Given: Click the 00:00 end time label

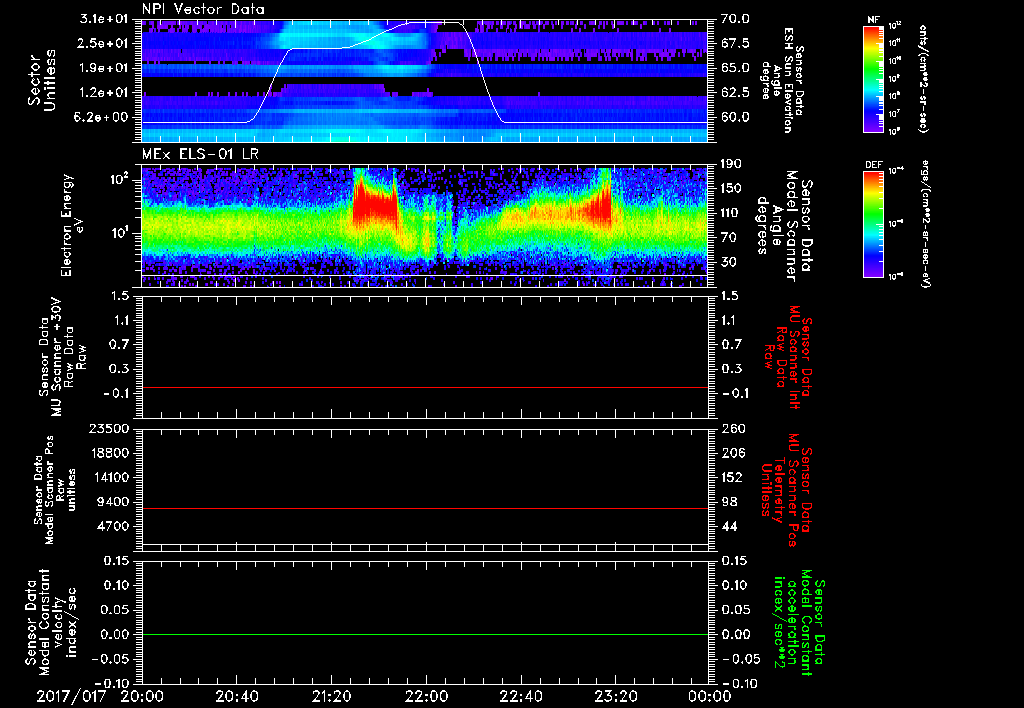Looking at the screenshot, I should pyautogui.click(x=708, y=695).
